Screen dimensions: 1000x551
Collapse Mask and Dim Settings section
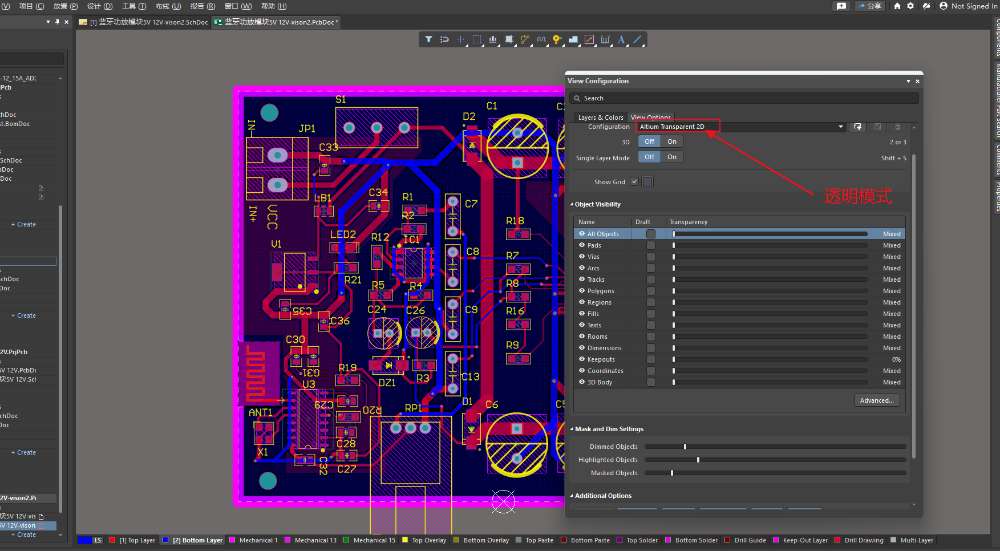coord(571,429)
